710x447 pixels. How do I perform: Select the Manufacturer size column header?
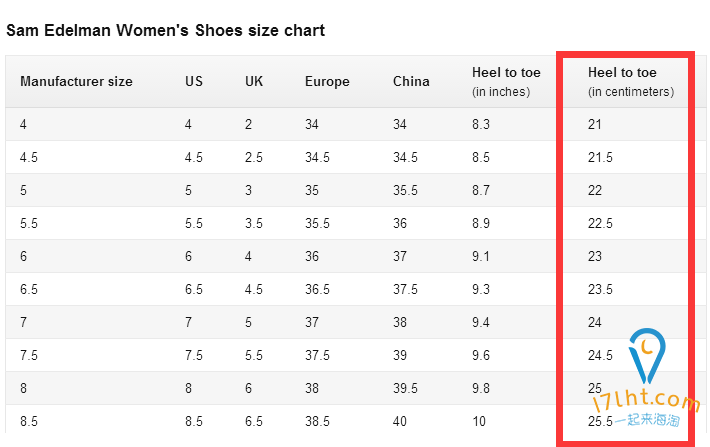point(76,82)
